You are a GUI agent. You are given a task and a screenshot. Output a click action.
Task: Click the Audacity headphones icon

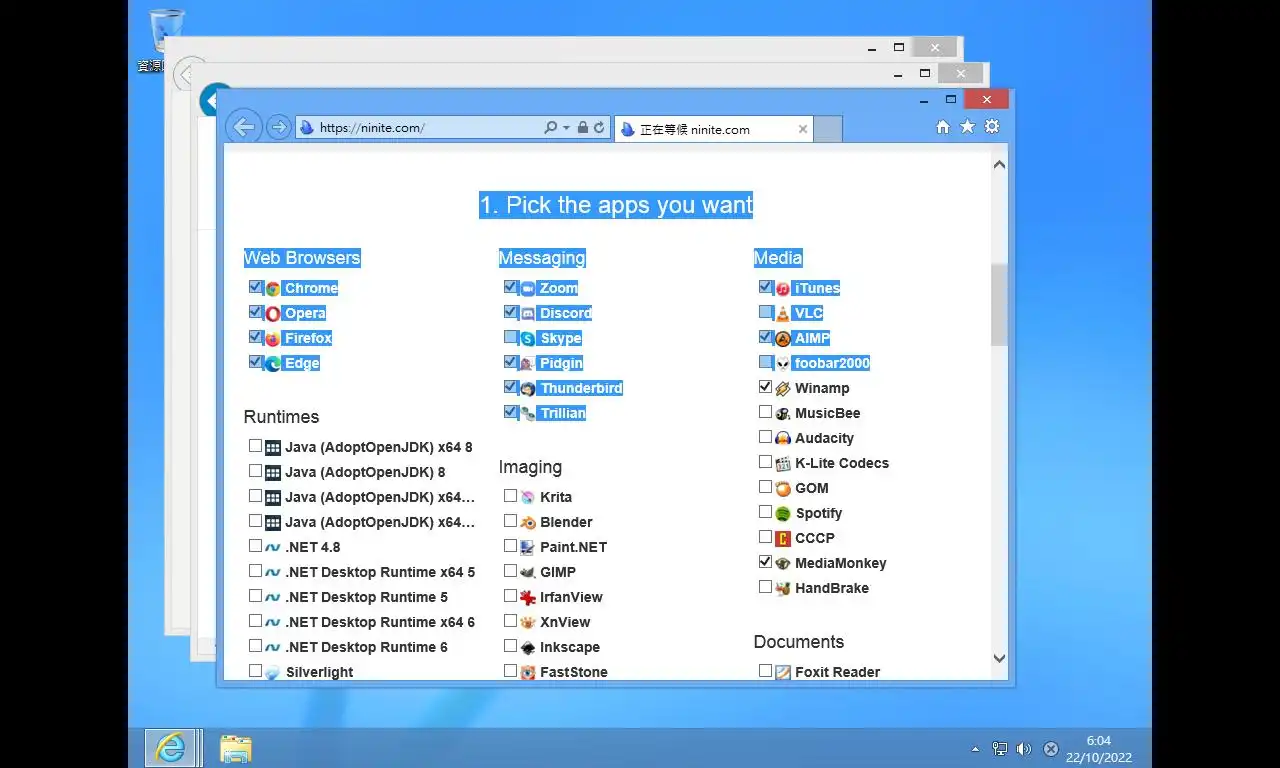(x=783, y=438)
